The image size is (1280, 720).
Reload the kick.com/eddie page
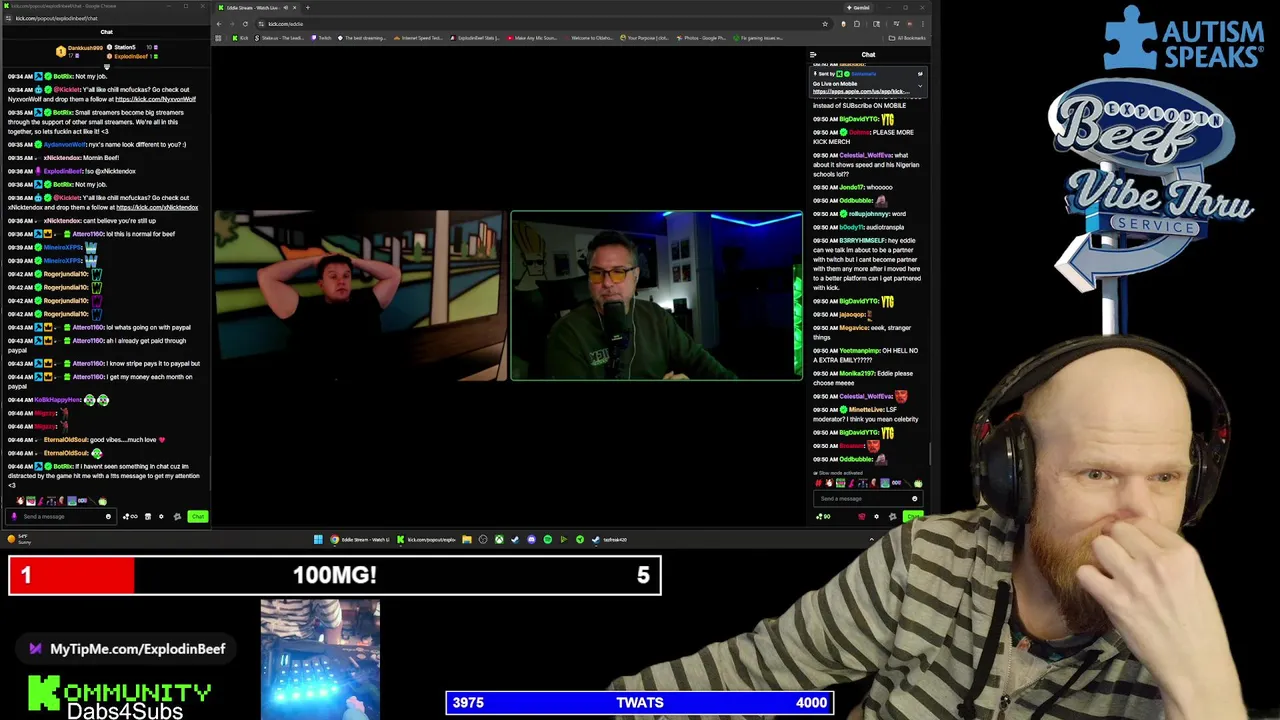pyautogui.click(x=245, y=24)
